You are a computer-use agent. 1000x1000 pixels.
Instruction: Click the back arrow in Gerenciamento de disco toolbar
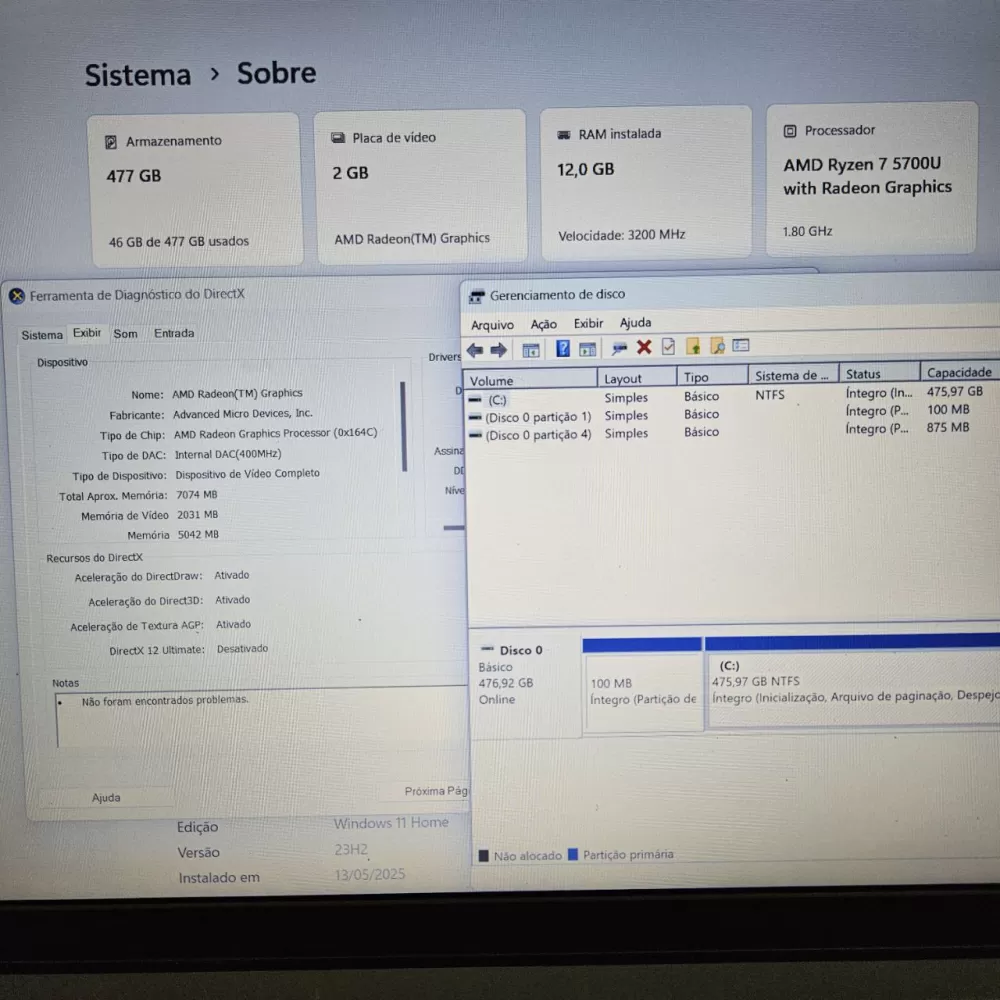coord(474,350)
